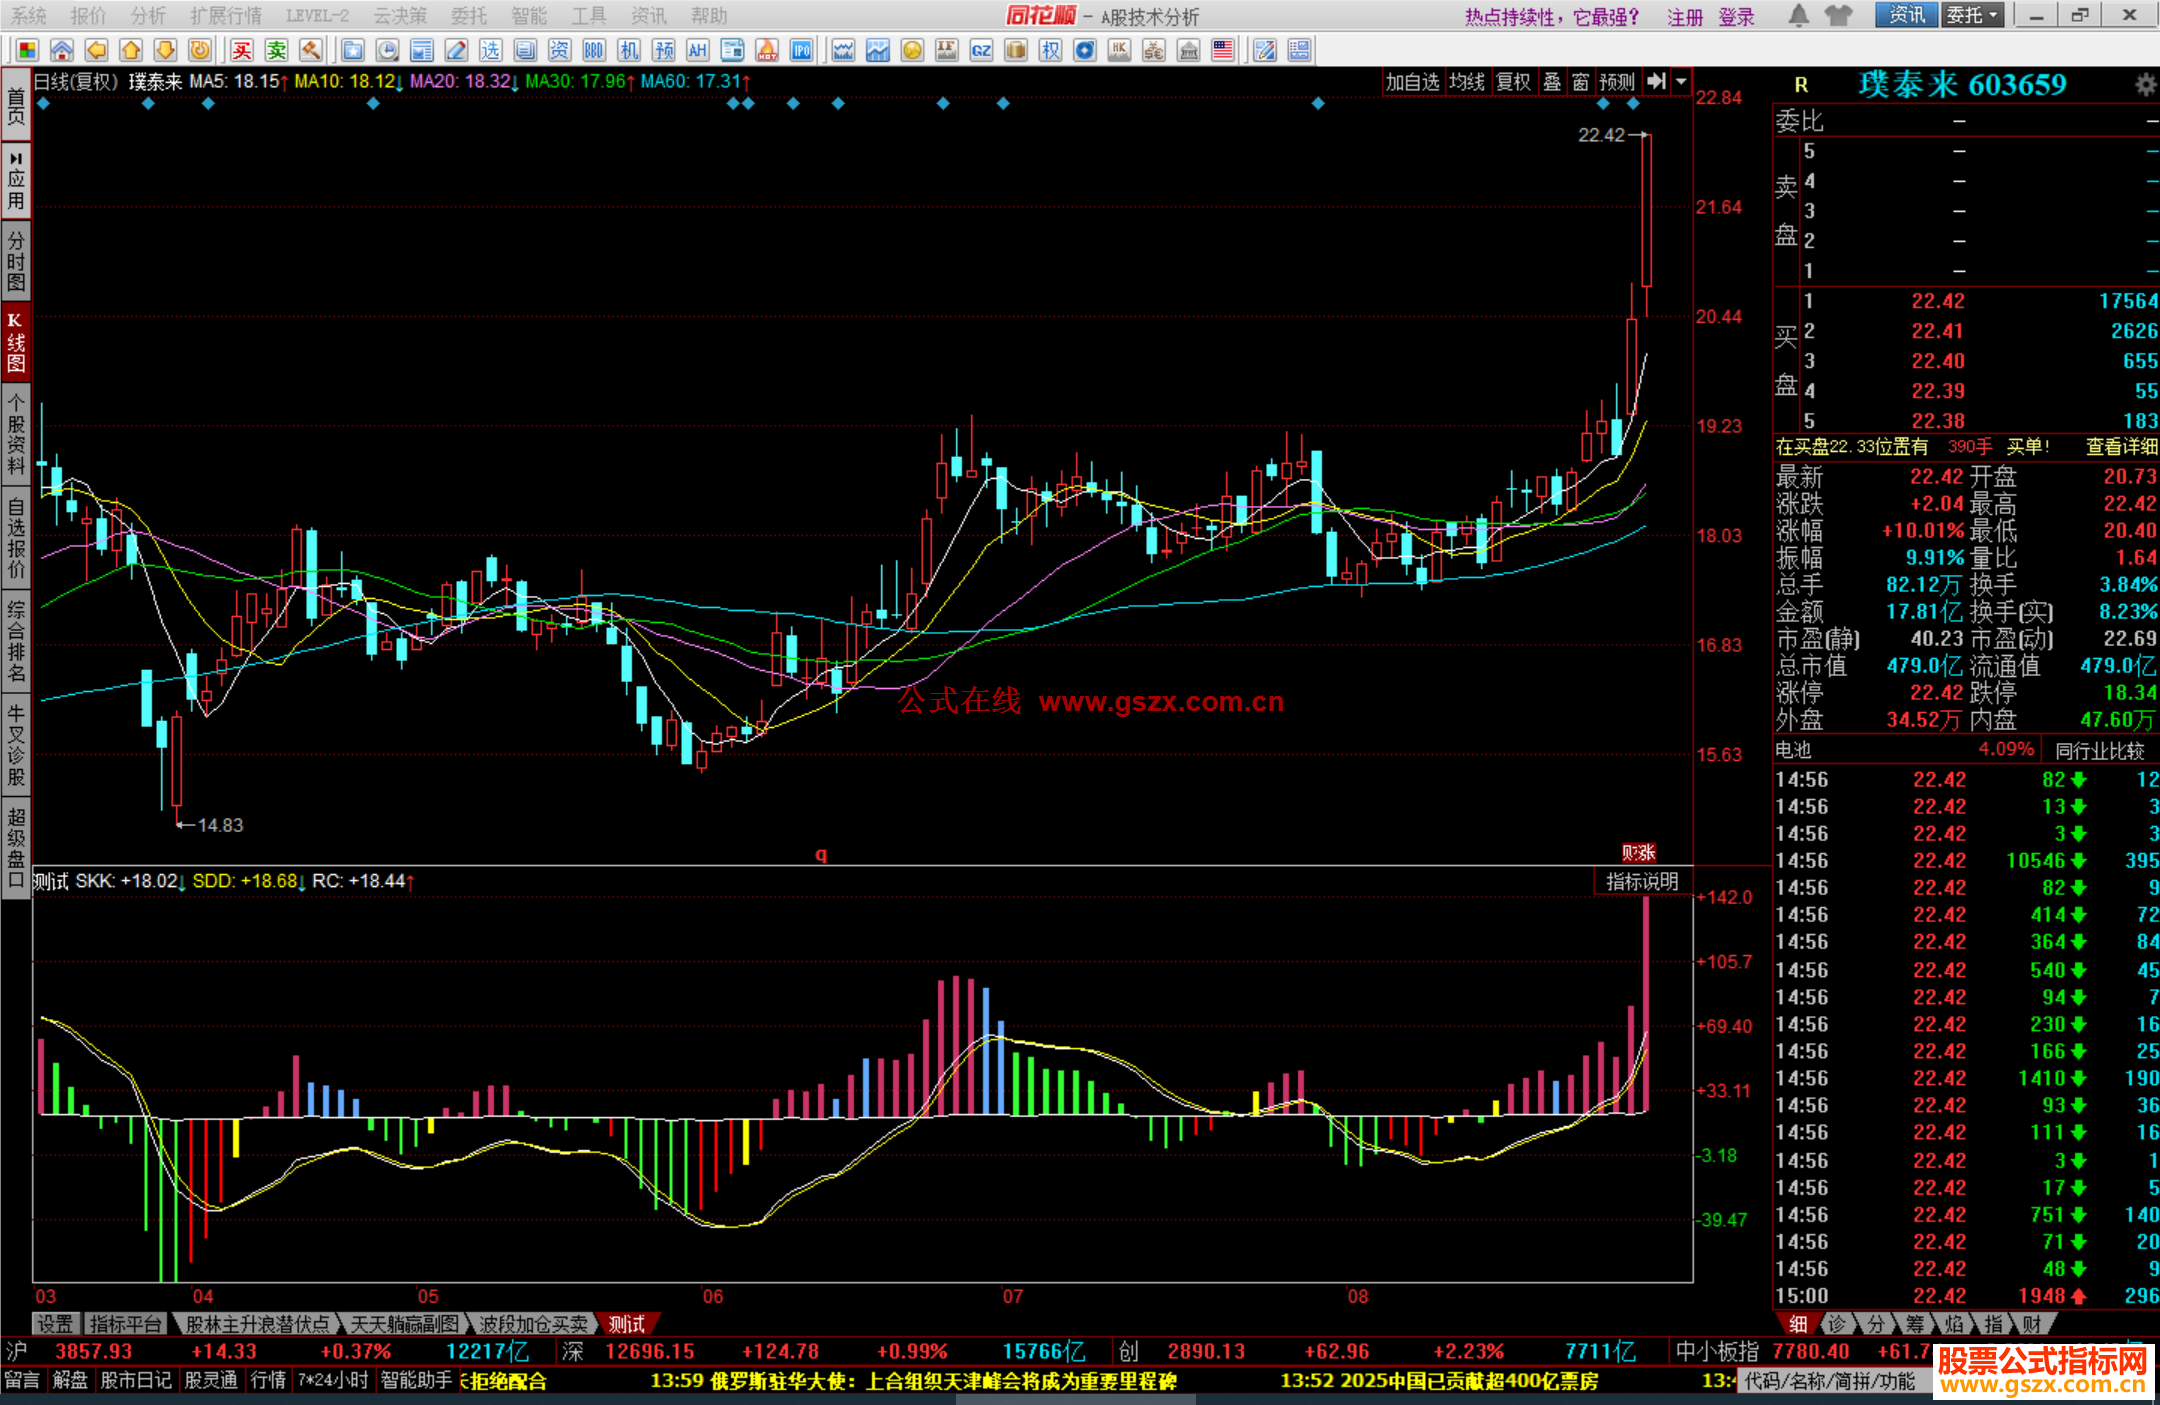Screen dimensions: 2160x1405
Task: Toggle 均线 moving average display
Action: tap(1466, 82)
